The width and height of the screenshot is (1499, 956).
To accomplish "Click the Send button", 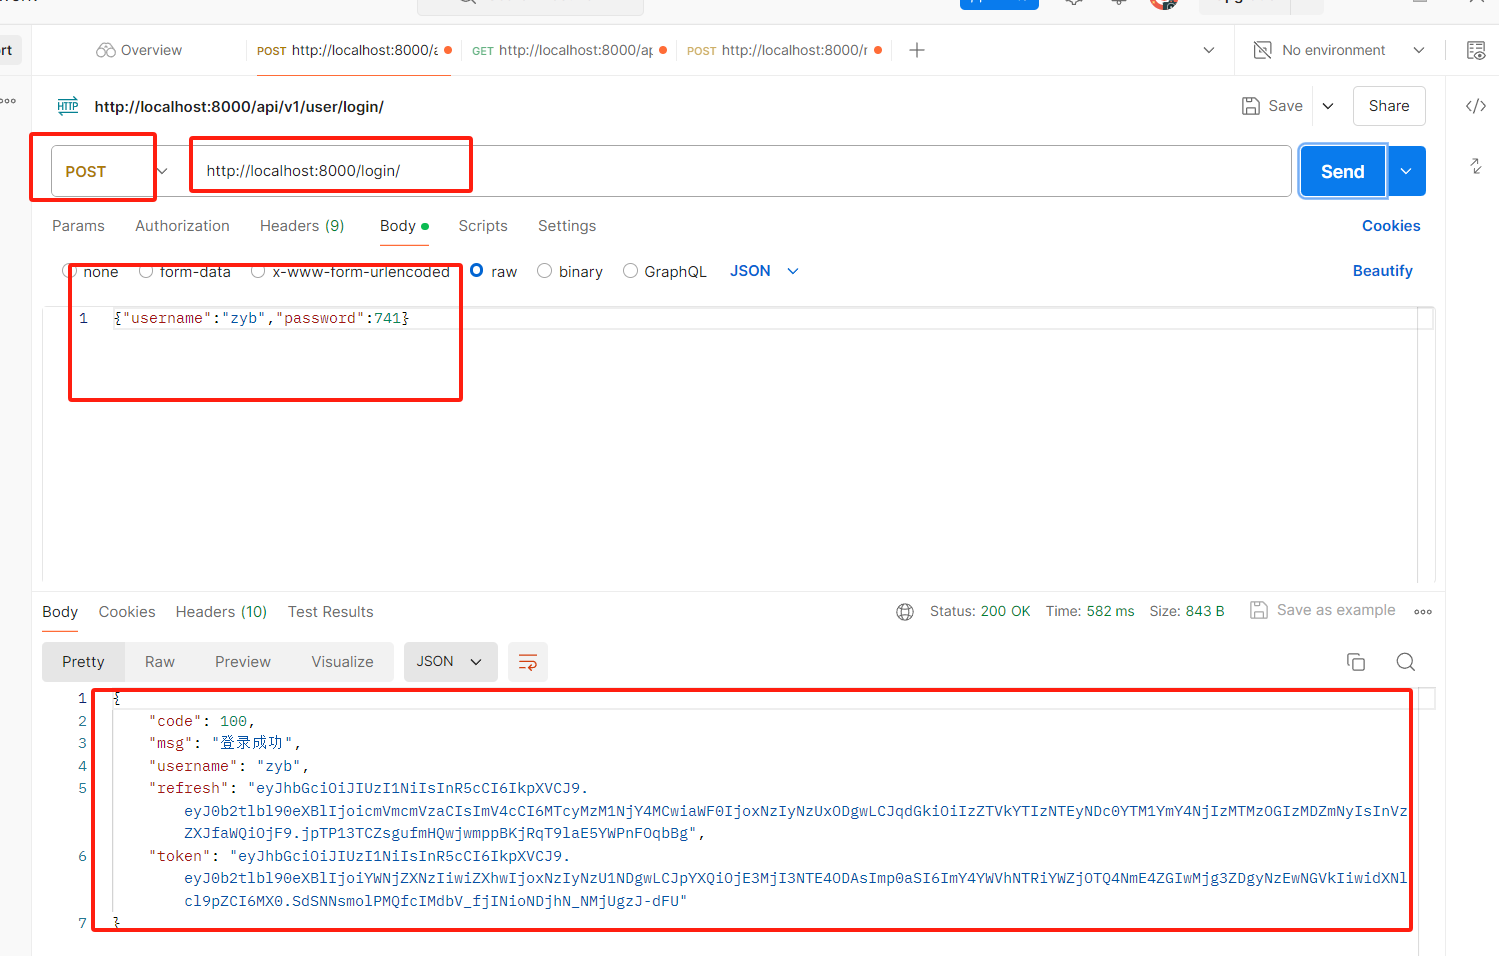I will click(1342, 171).
